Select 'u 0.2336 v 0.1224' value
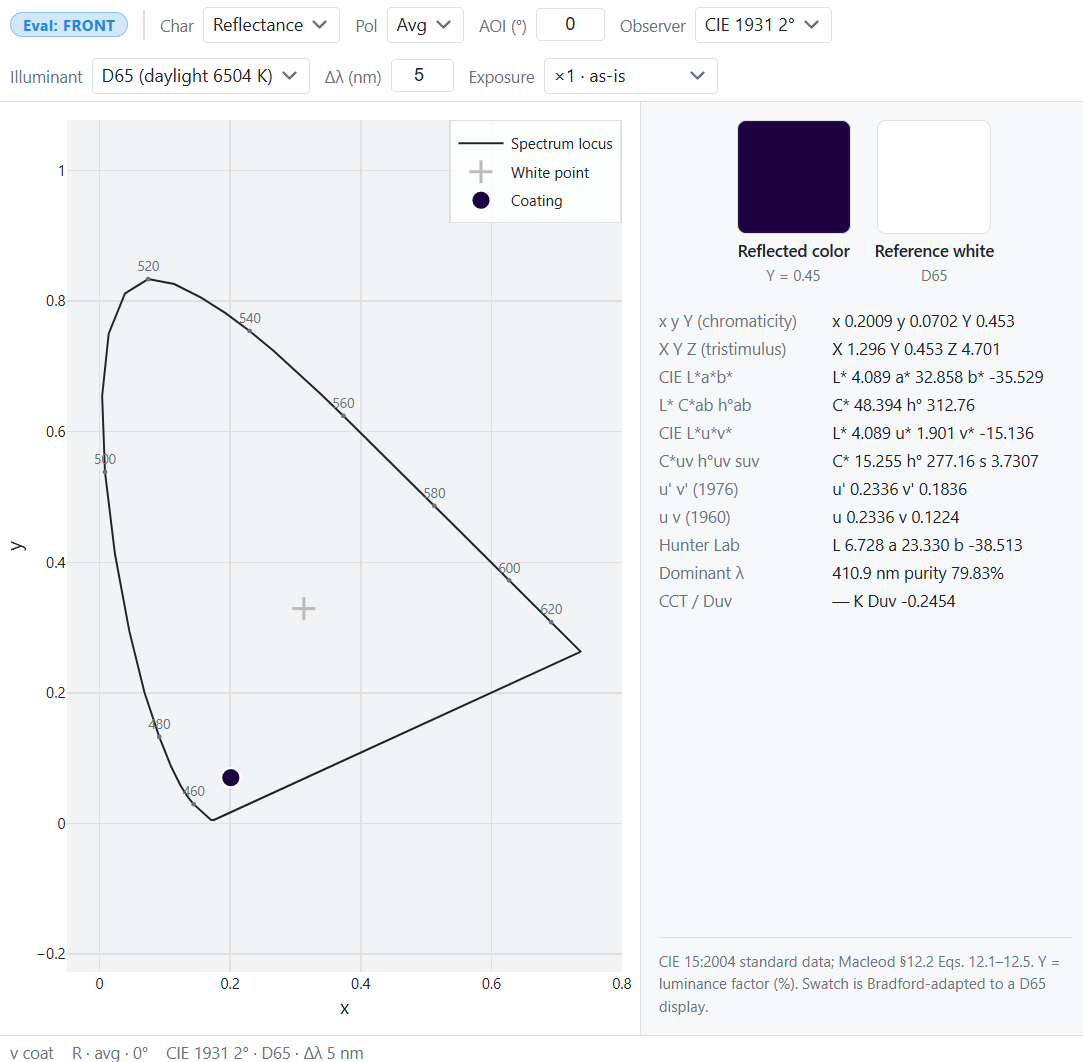The image size is (1083, 1062). pos(895,517)
